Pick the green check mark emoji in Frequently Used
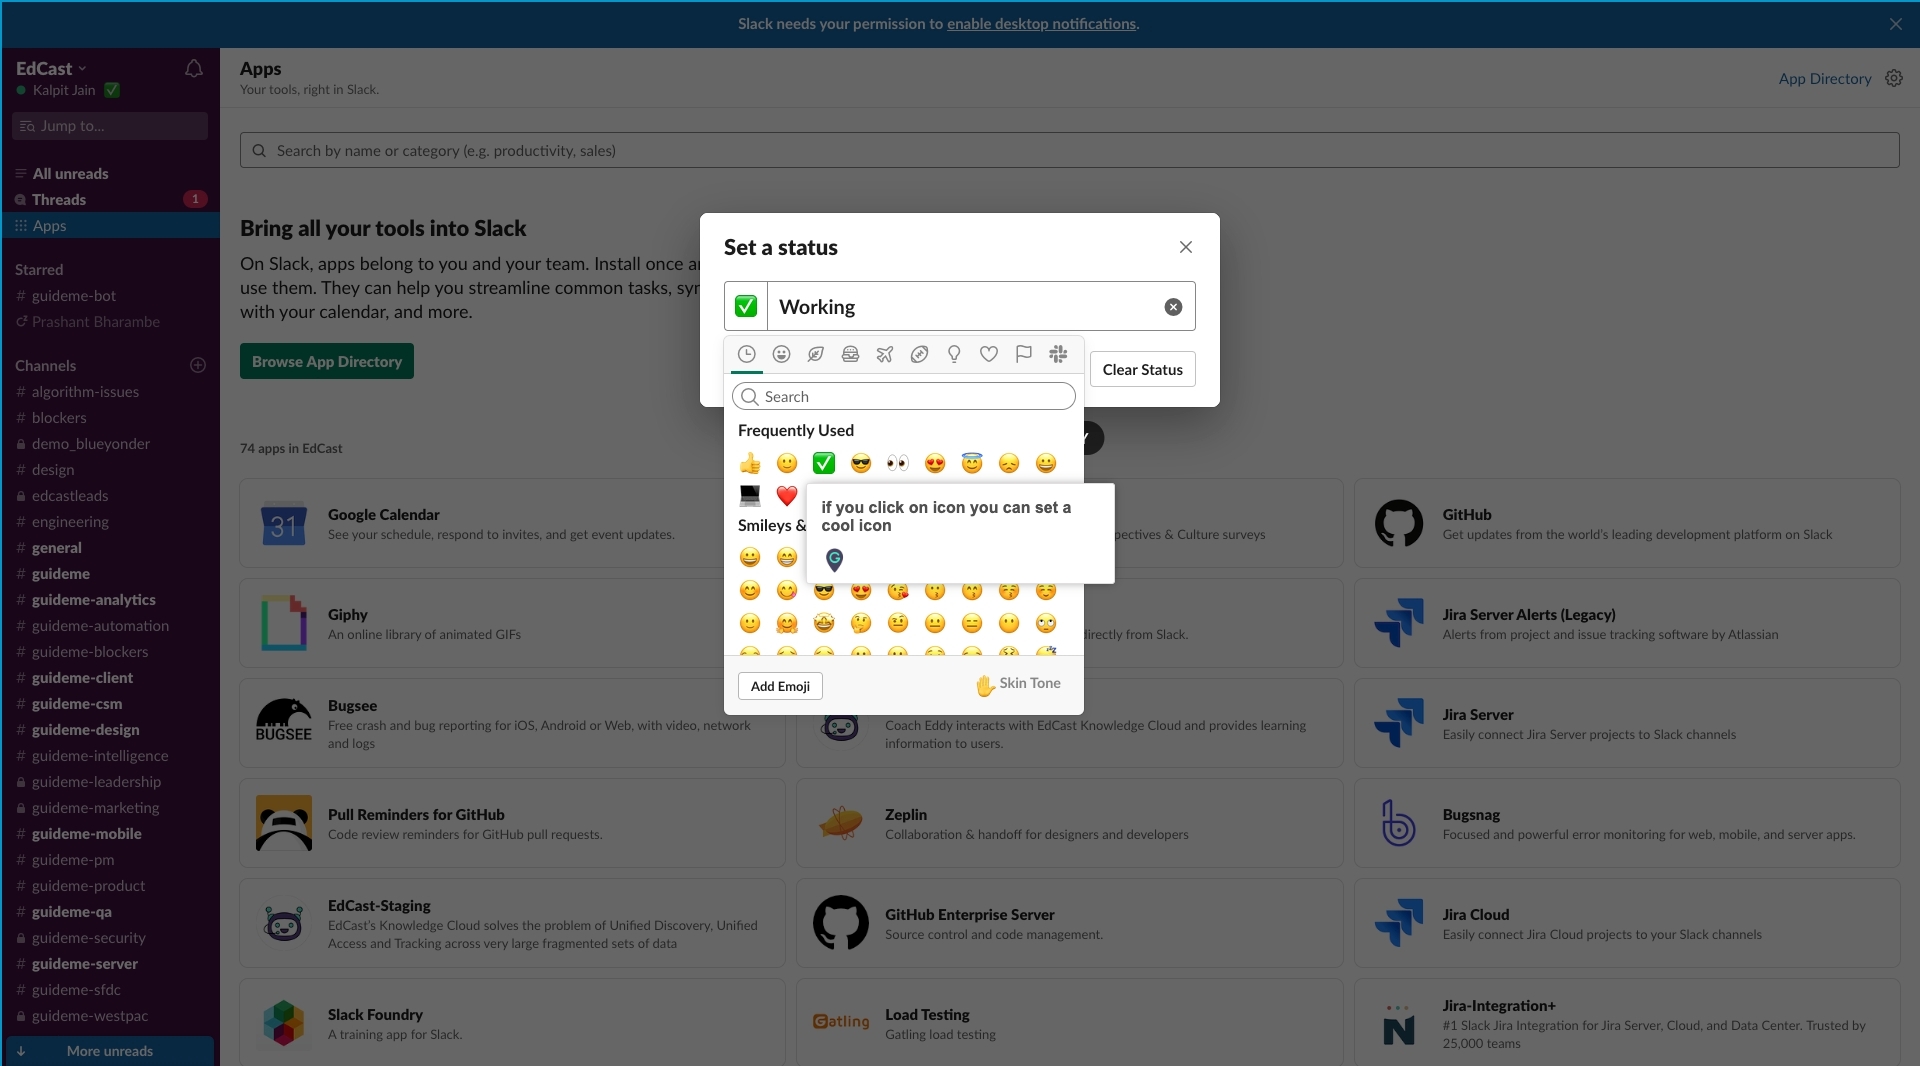Image resolution: width=1920 pixels, height=1066 pixels. (x=824, y=463)
